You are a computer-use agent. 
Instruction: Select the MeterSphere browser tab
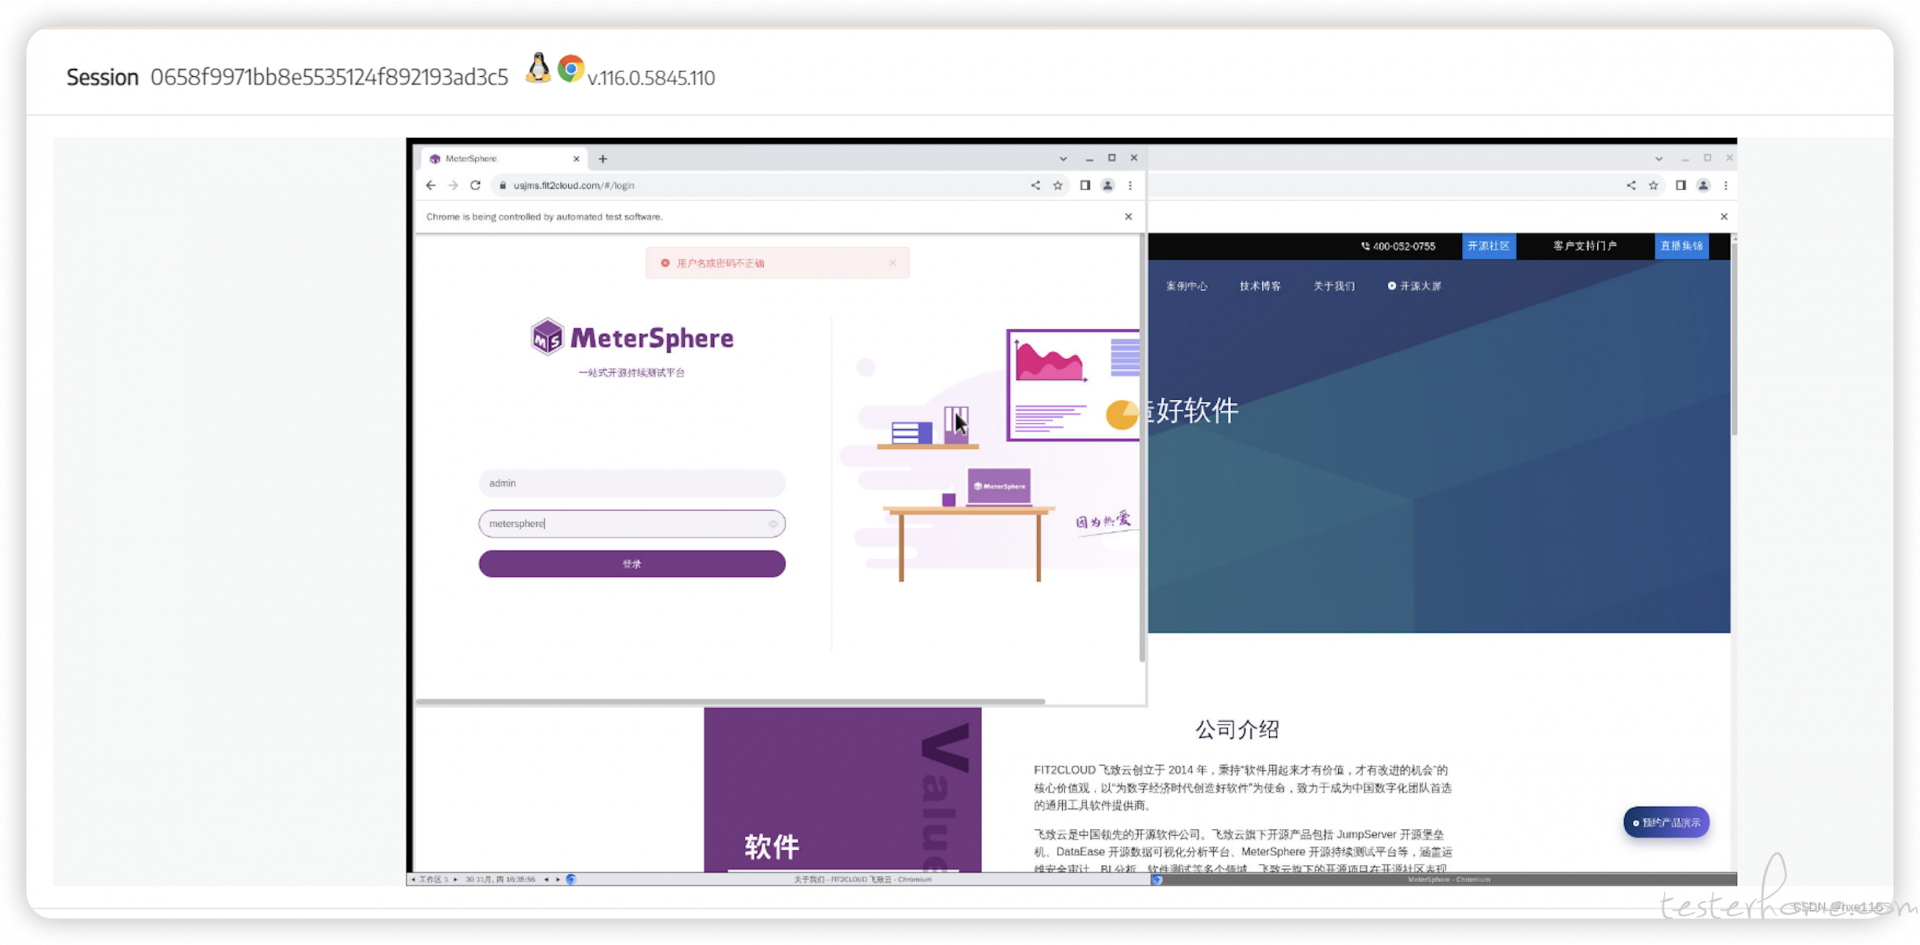(x=504, y=159)
